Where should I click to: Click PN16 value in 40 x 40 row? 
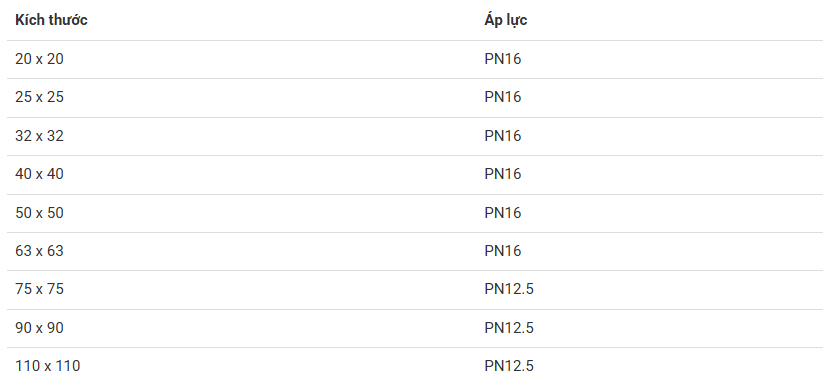(x=503, y=174)
